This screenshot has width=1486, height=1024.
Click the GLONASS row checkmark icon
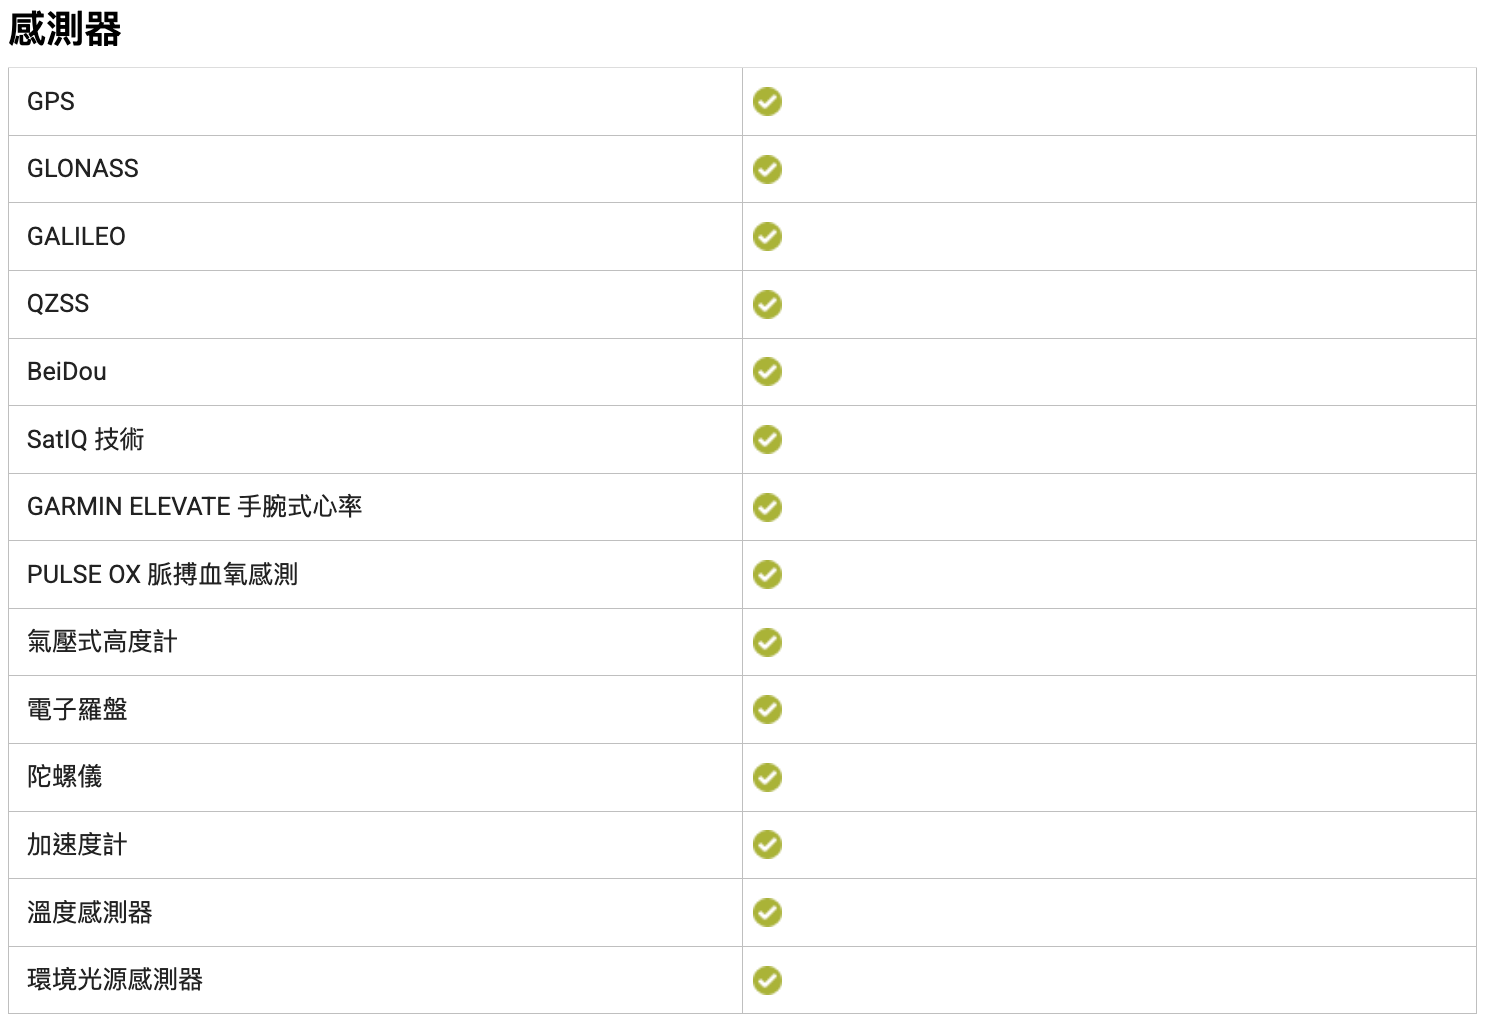click(x=767, y=169)
